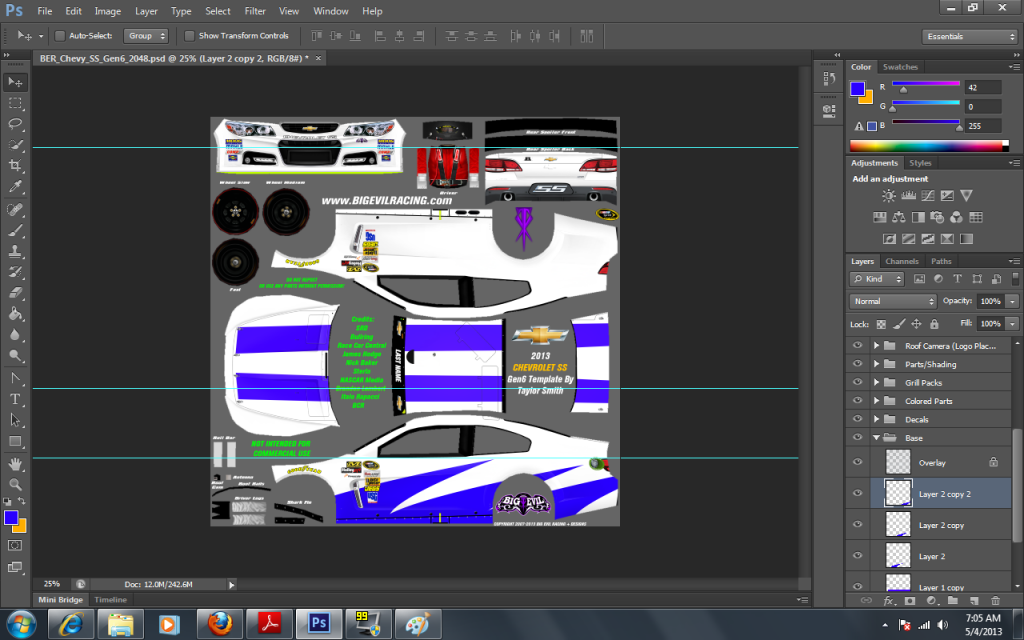1024x640 pixels.
Task: Select the Lasso tool
Action: pos(15,124)
